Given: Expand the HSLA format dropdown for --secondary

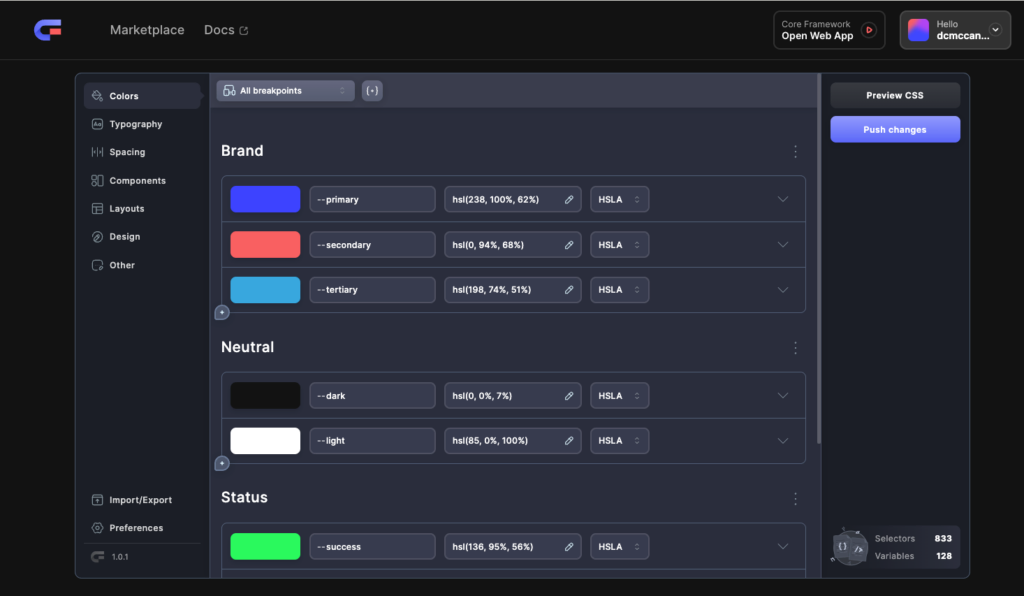Looking at the screenshot, I should point(620,244).
